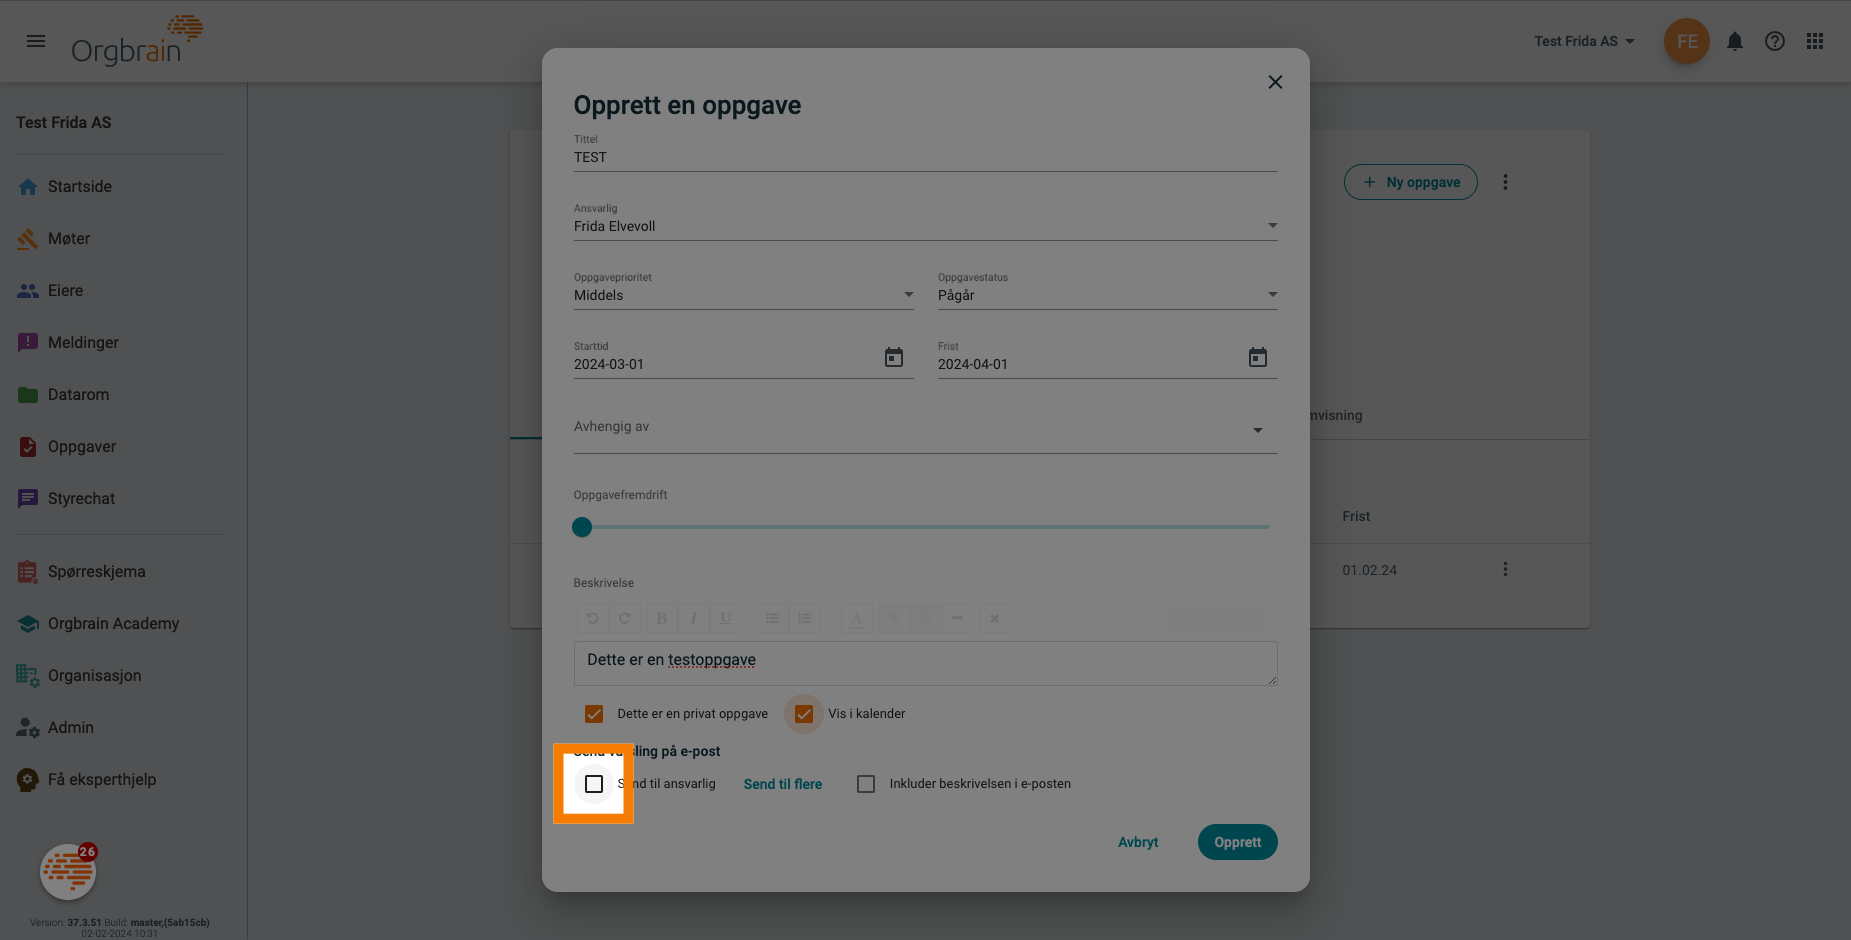1851x940 pixels.
Task: Click Avbryt to cancel
Action: pos(1138,842)
